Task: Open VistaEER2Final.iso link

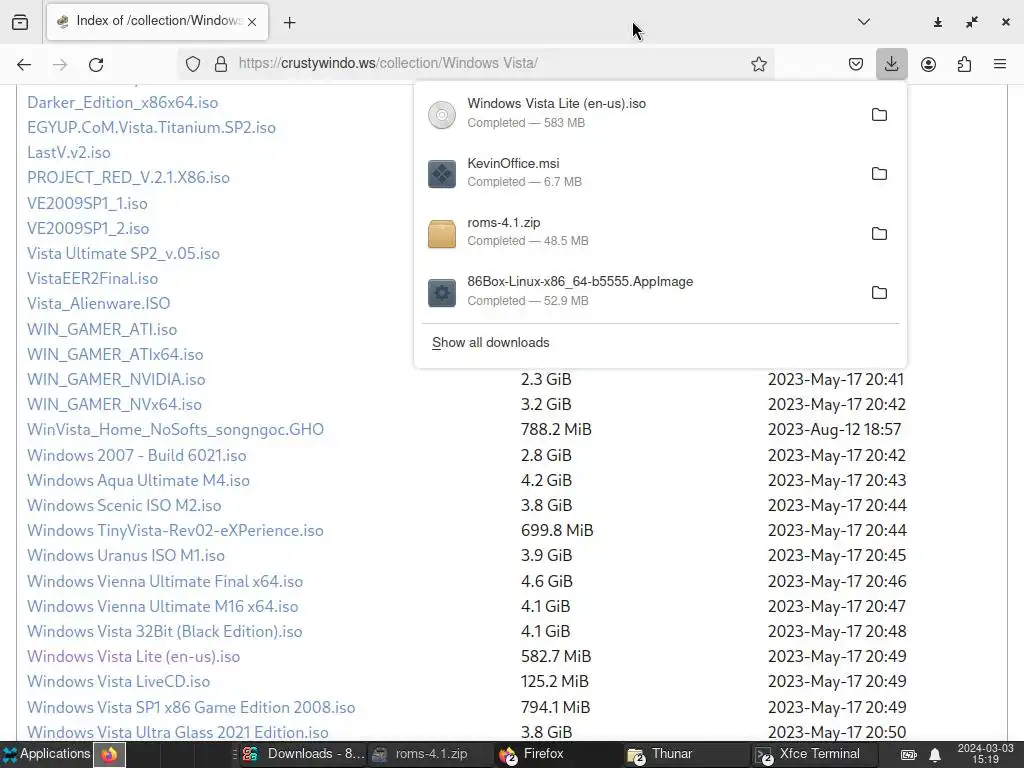Action: coord(92,279)
